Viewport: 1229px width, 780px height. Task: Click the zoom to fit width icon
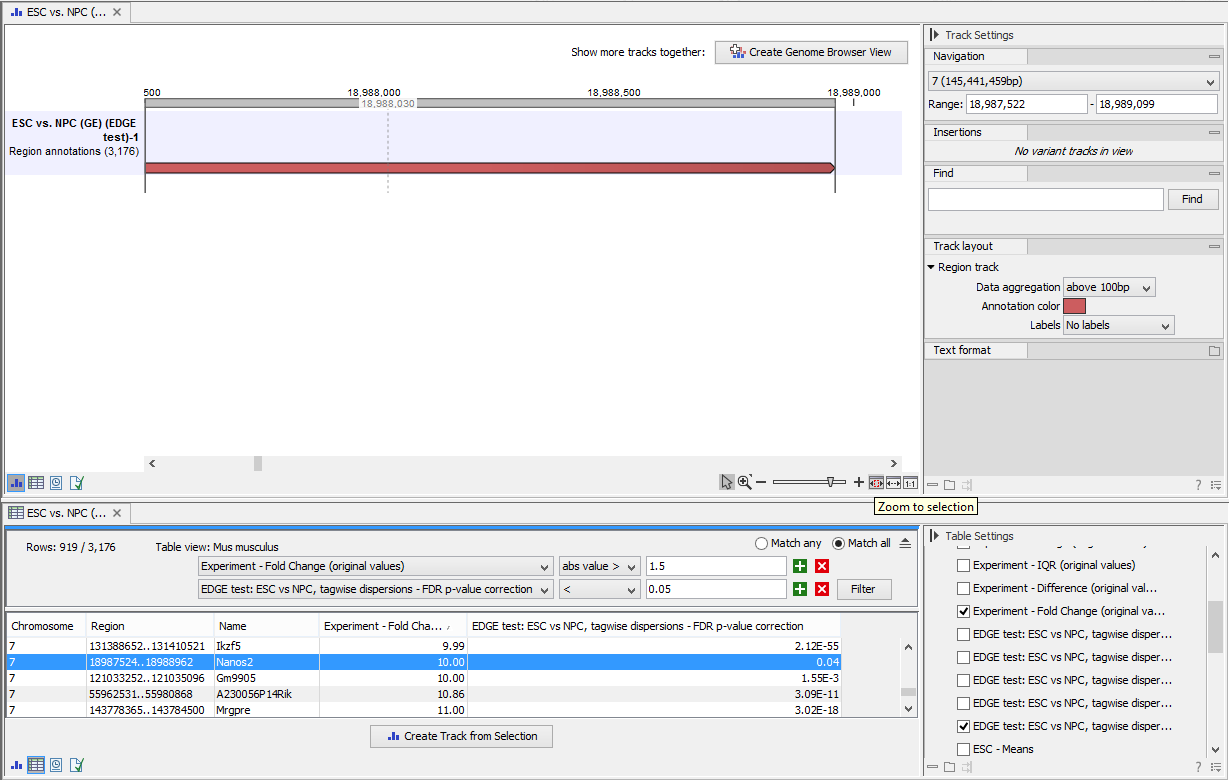[x=893, y=482]
